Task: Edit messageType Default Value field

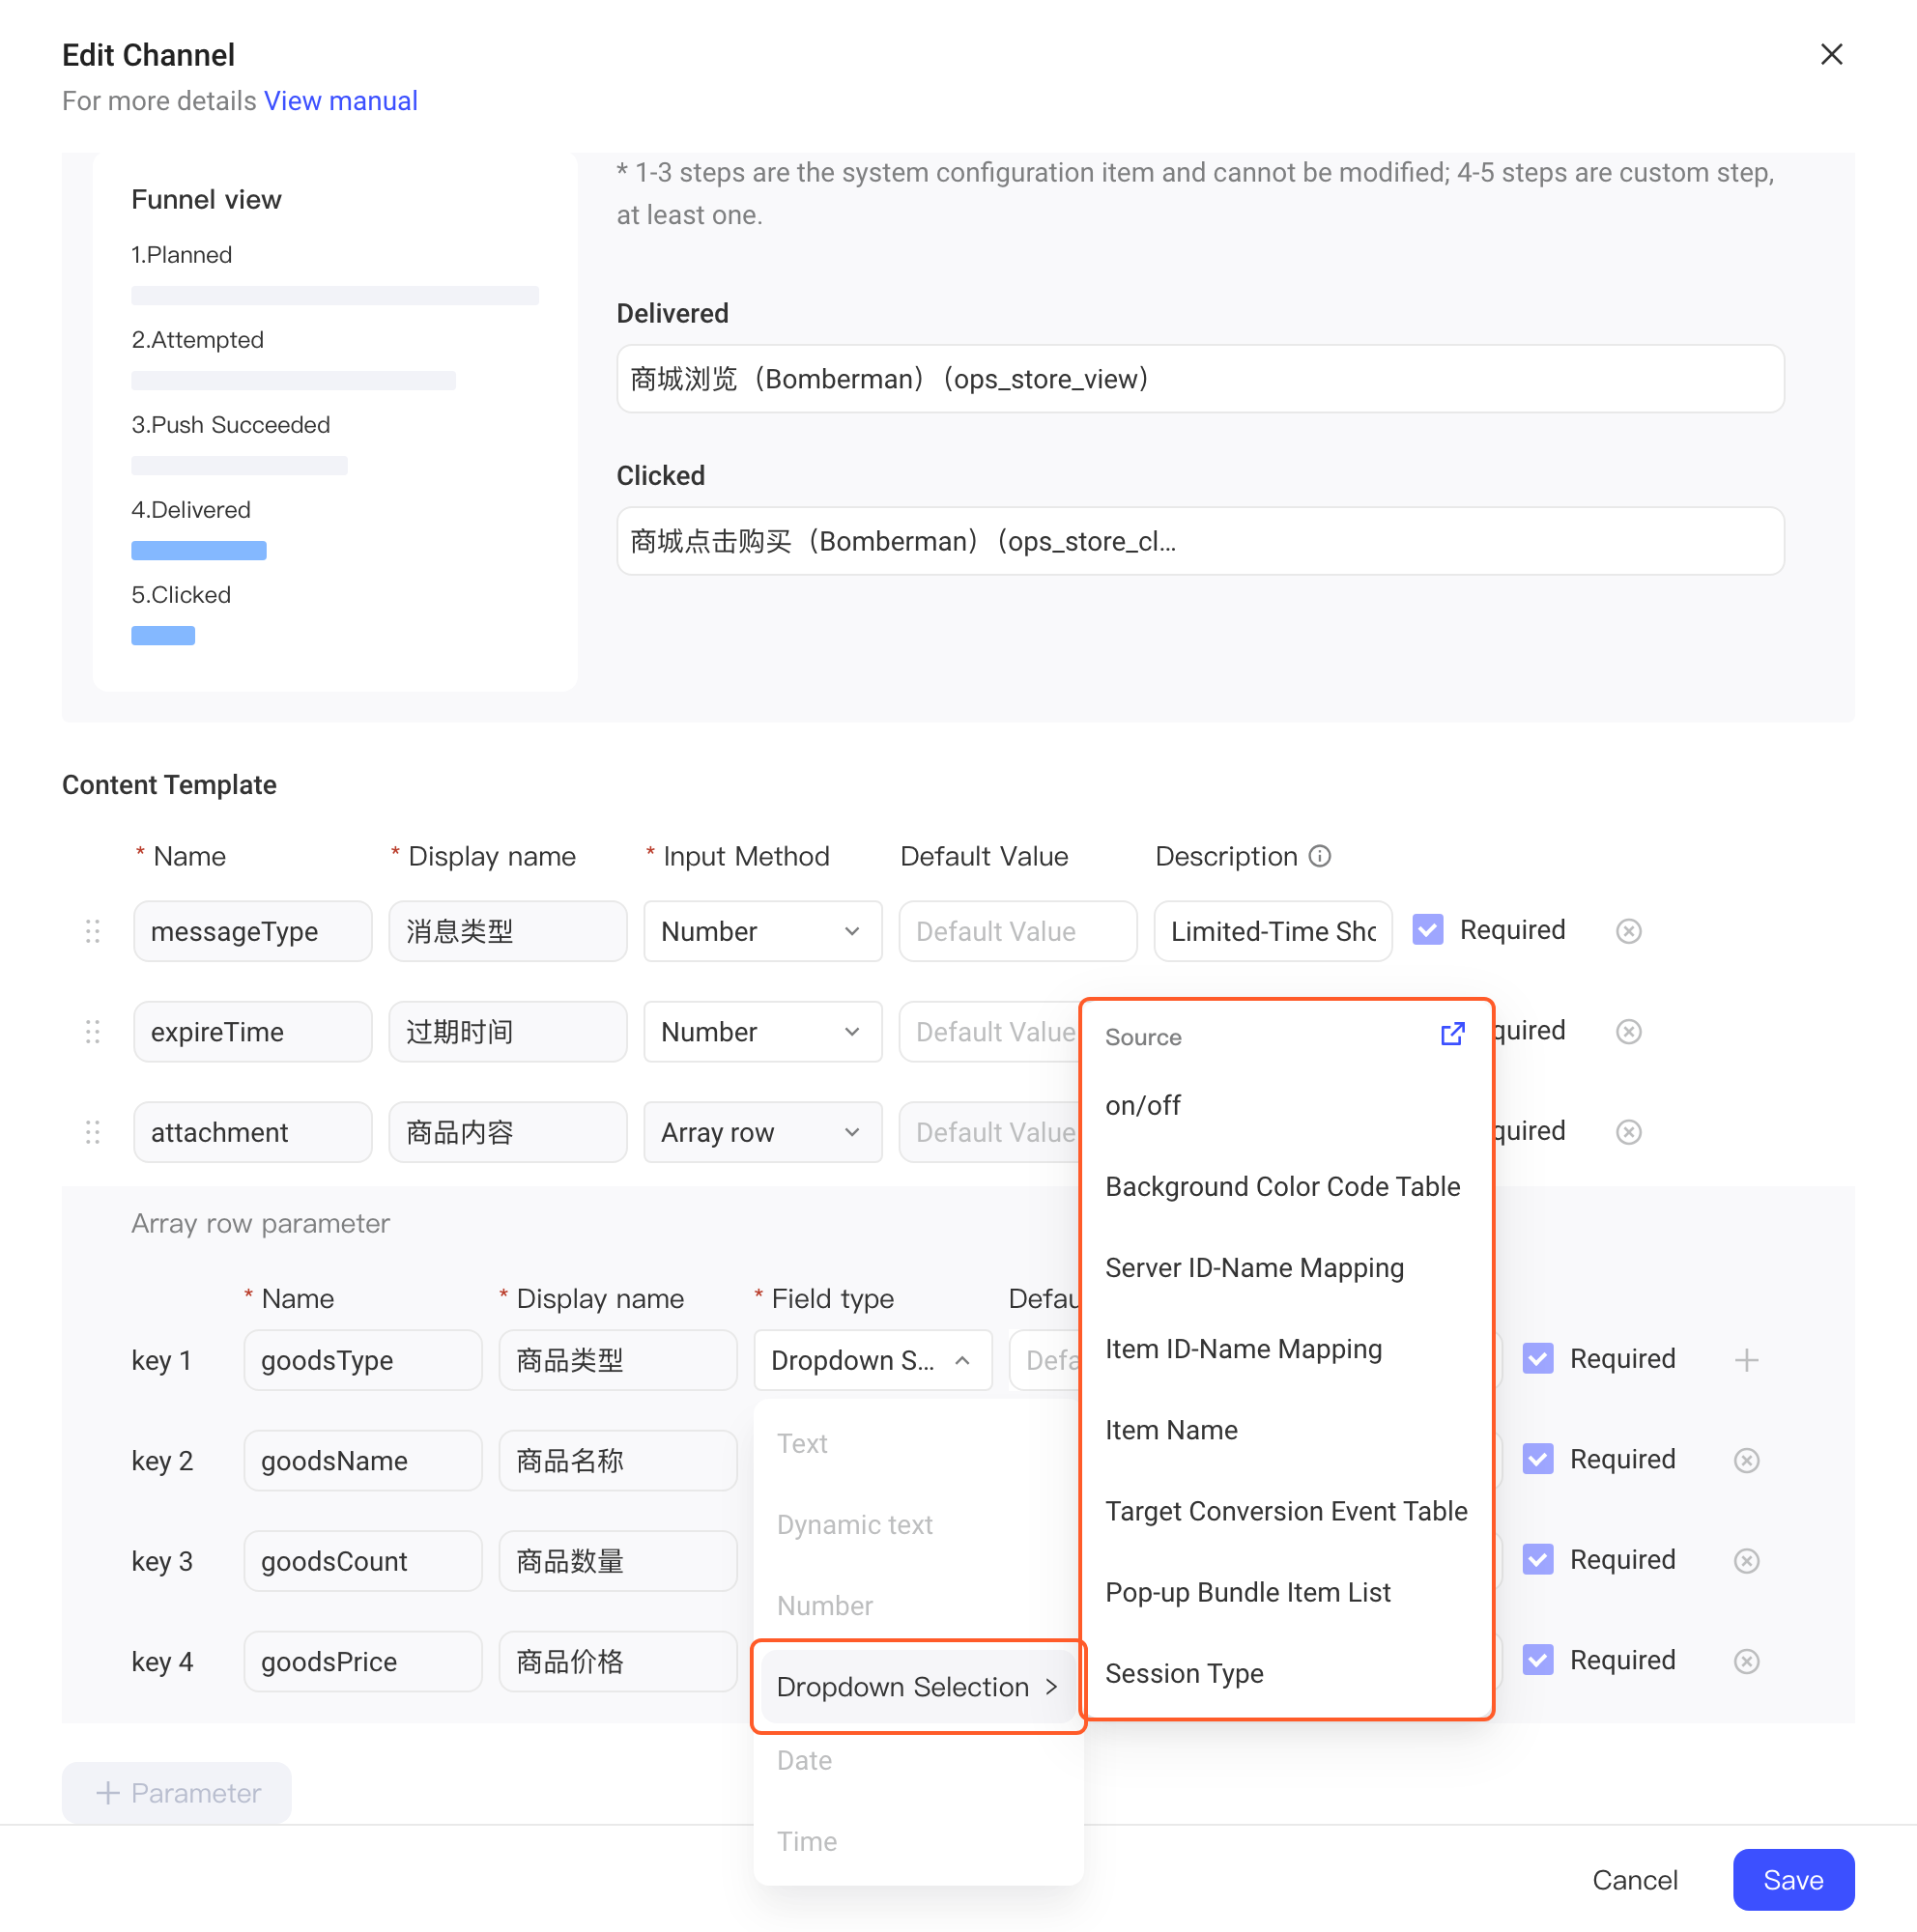Action: 1017,931
